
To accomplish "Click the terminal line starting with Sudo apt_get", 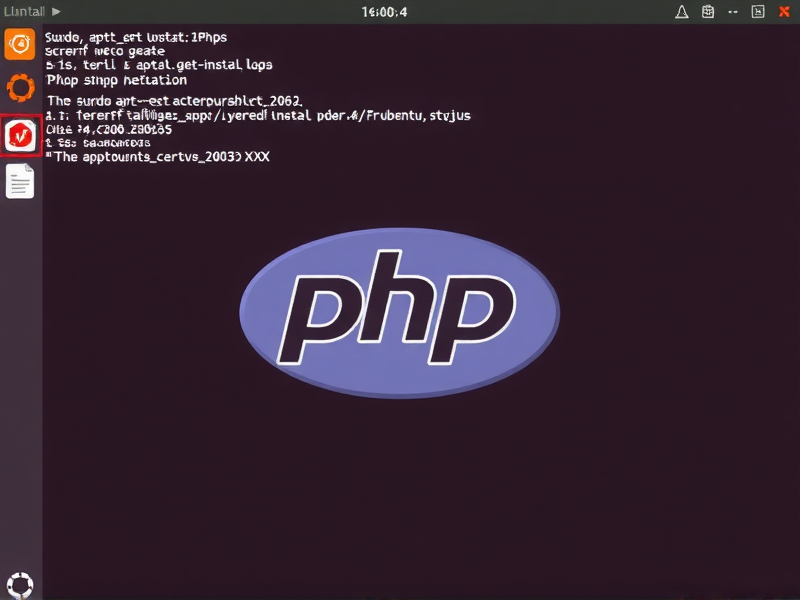I will [135, 36].
